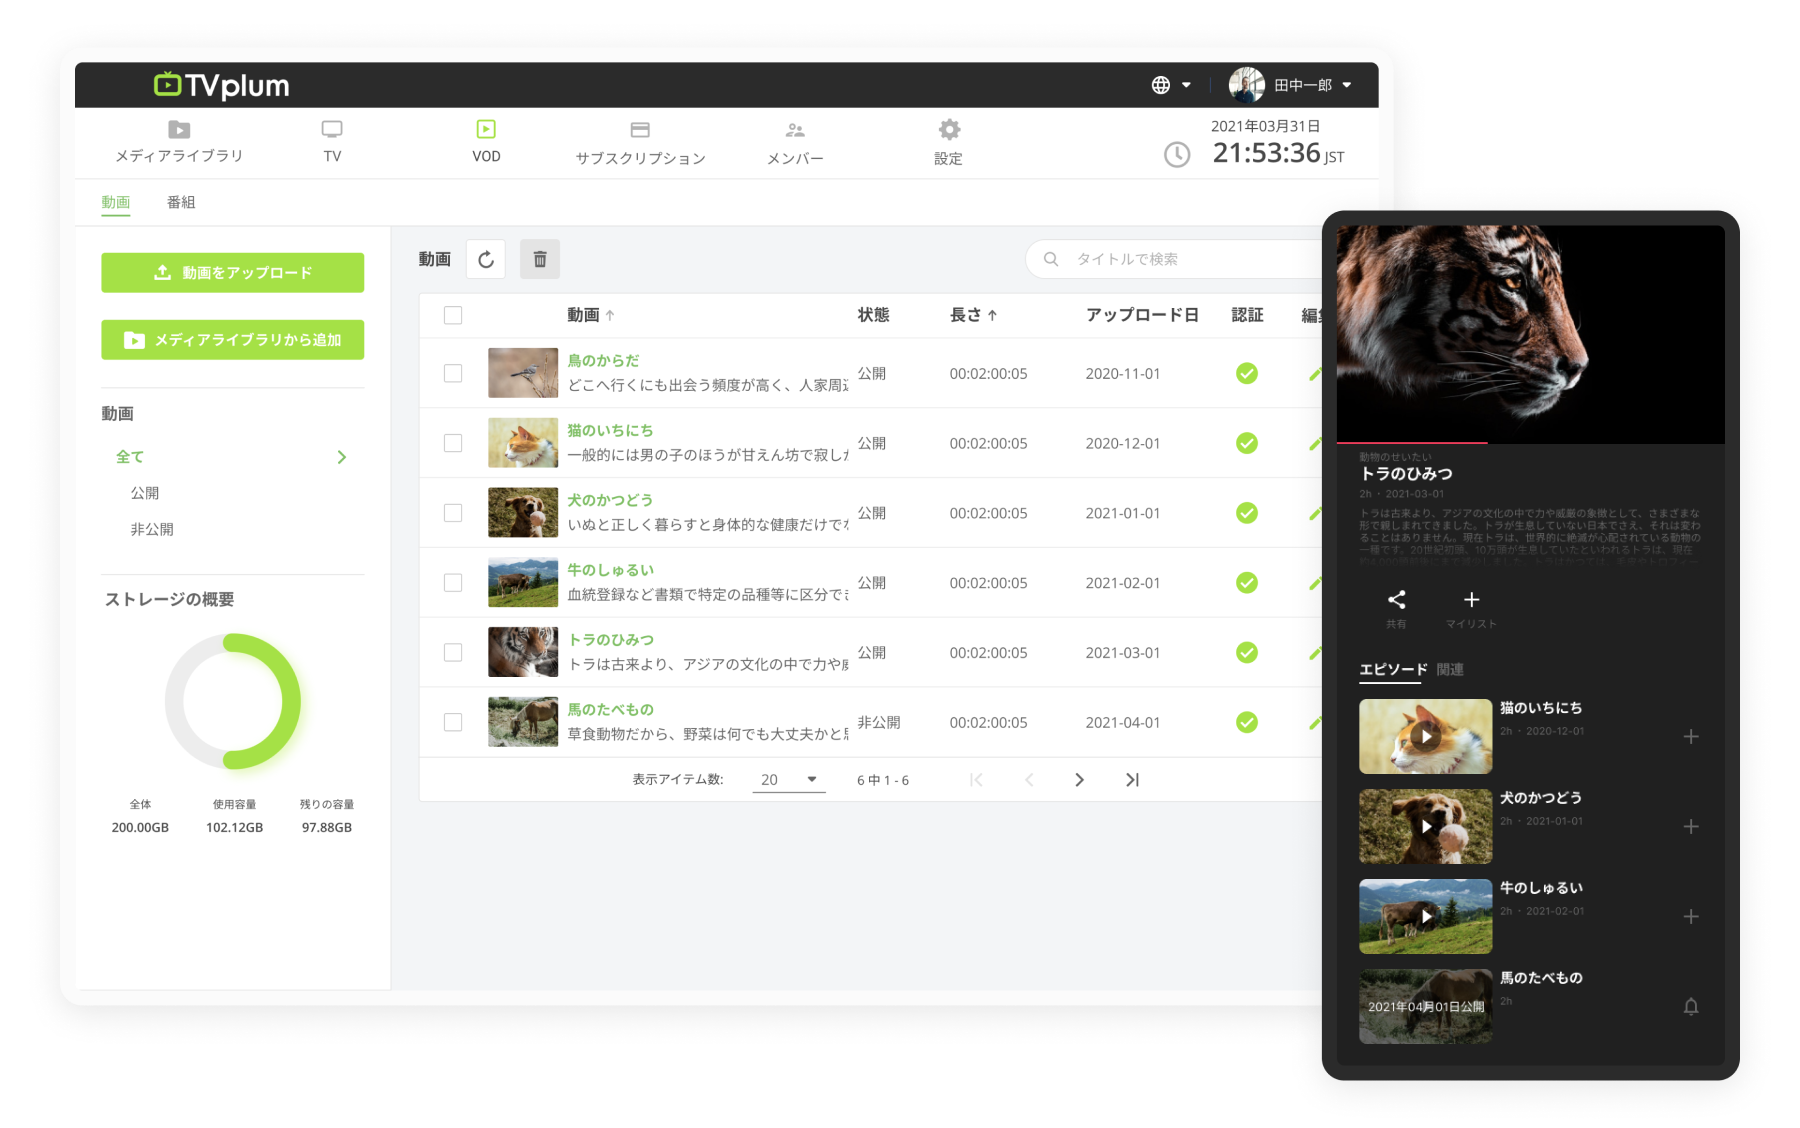The width and height of the screenshot is (1800, 1128).
Task: Check the box for 鳥のからだ row
Action: pos(453,373)
